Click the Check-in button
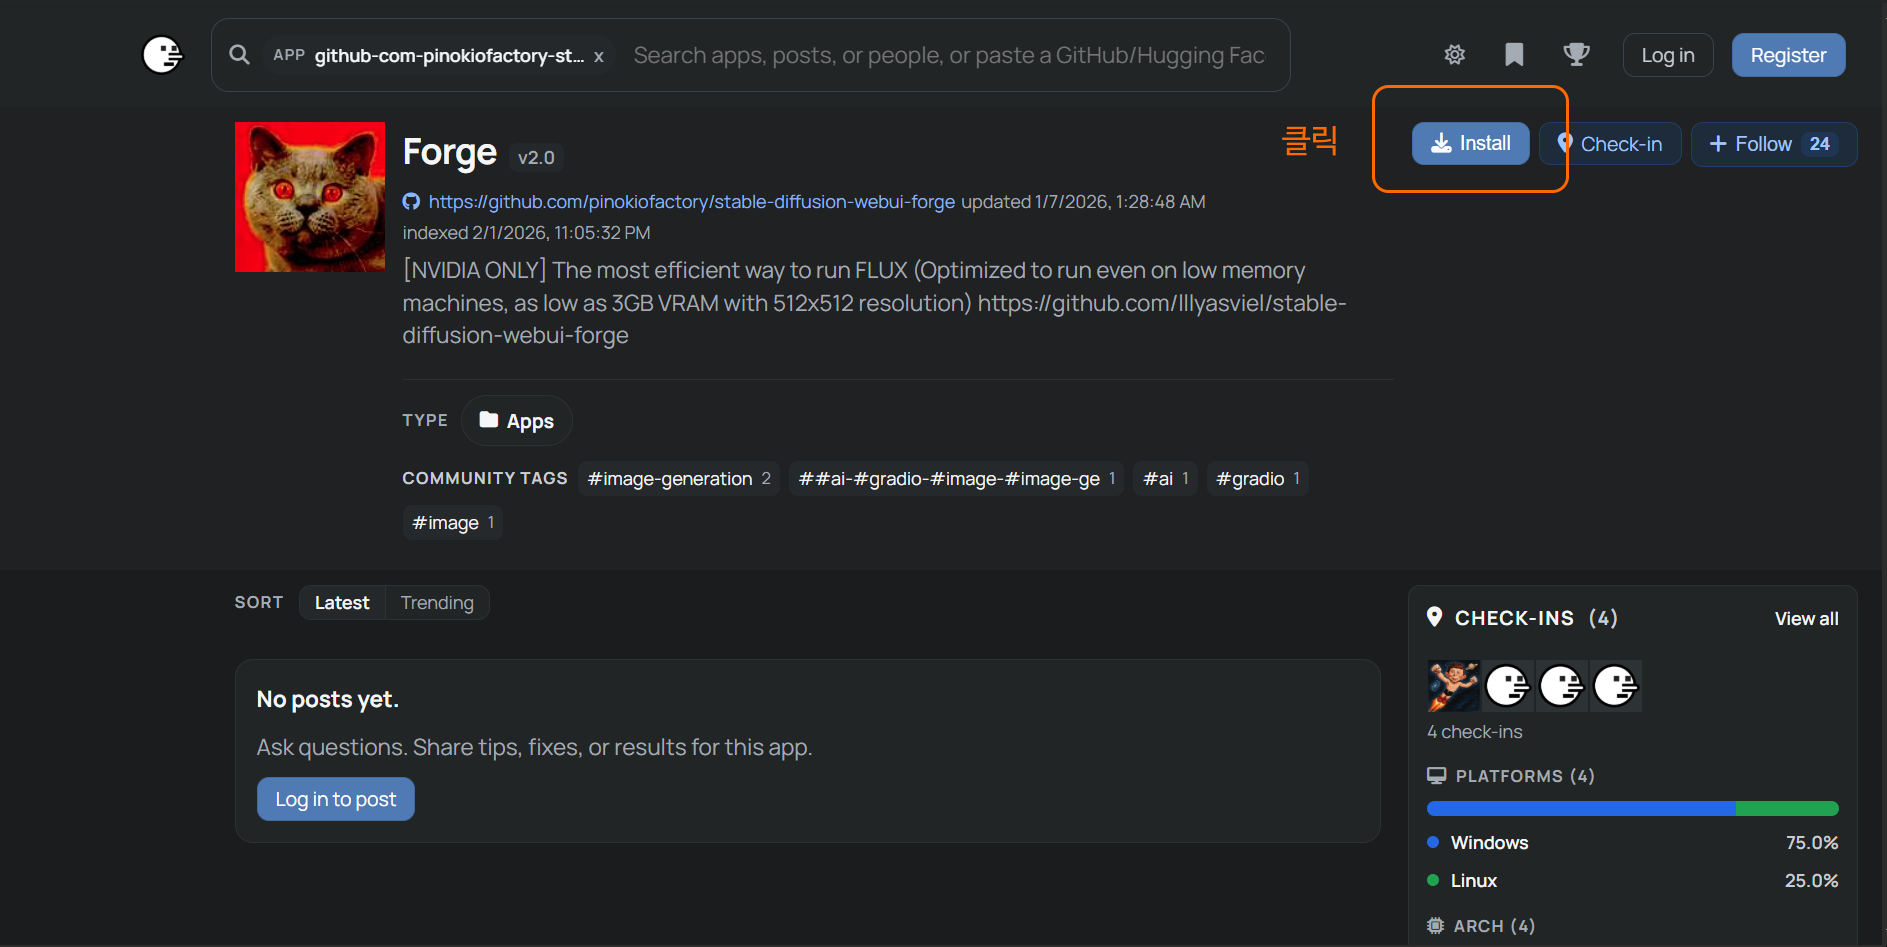This screenshot has height=947, width=1887. (1610, 144)
